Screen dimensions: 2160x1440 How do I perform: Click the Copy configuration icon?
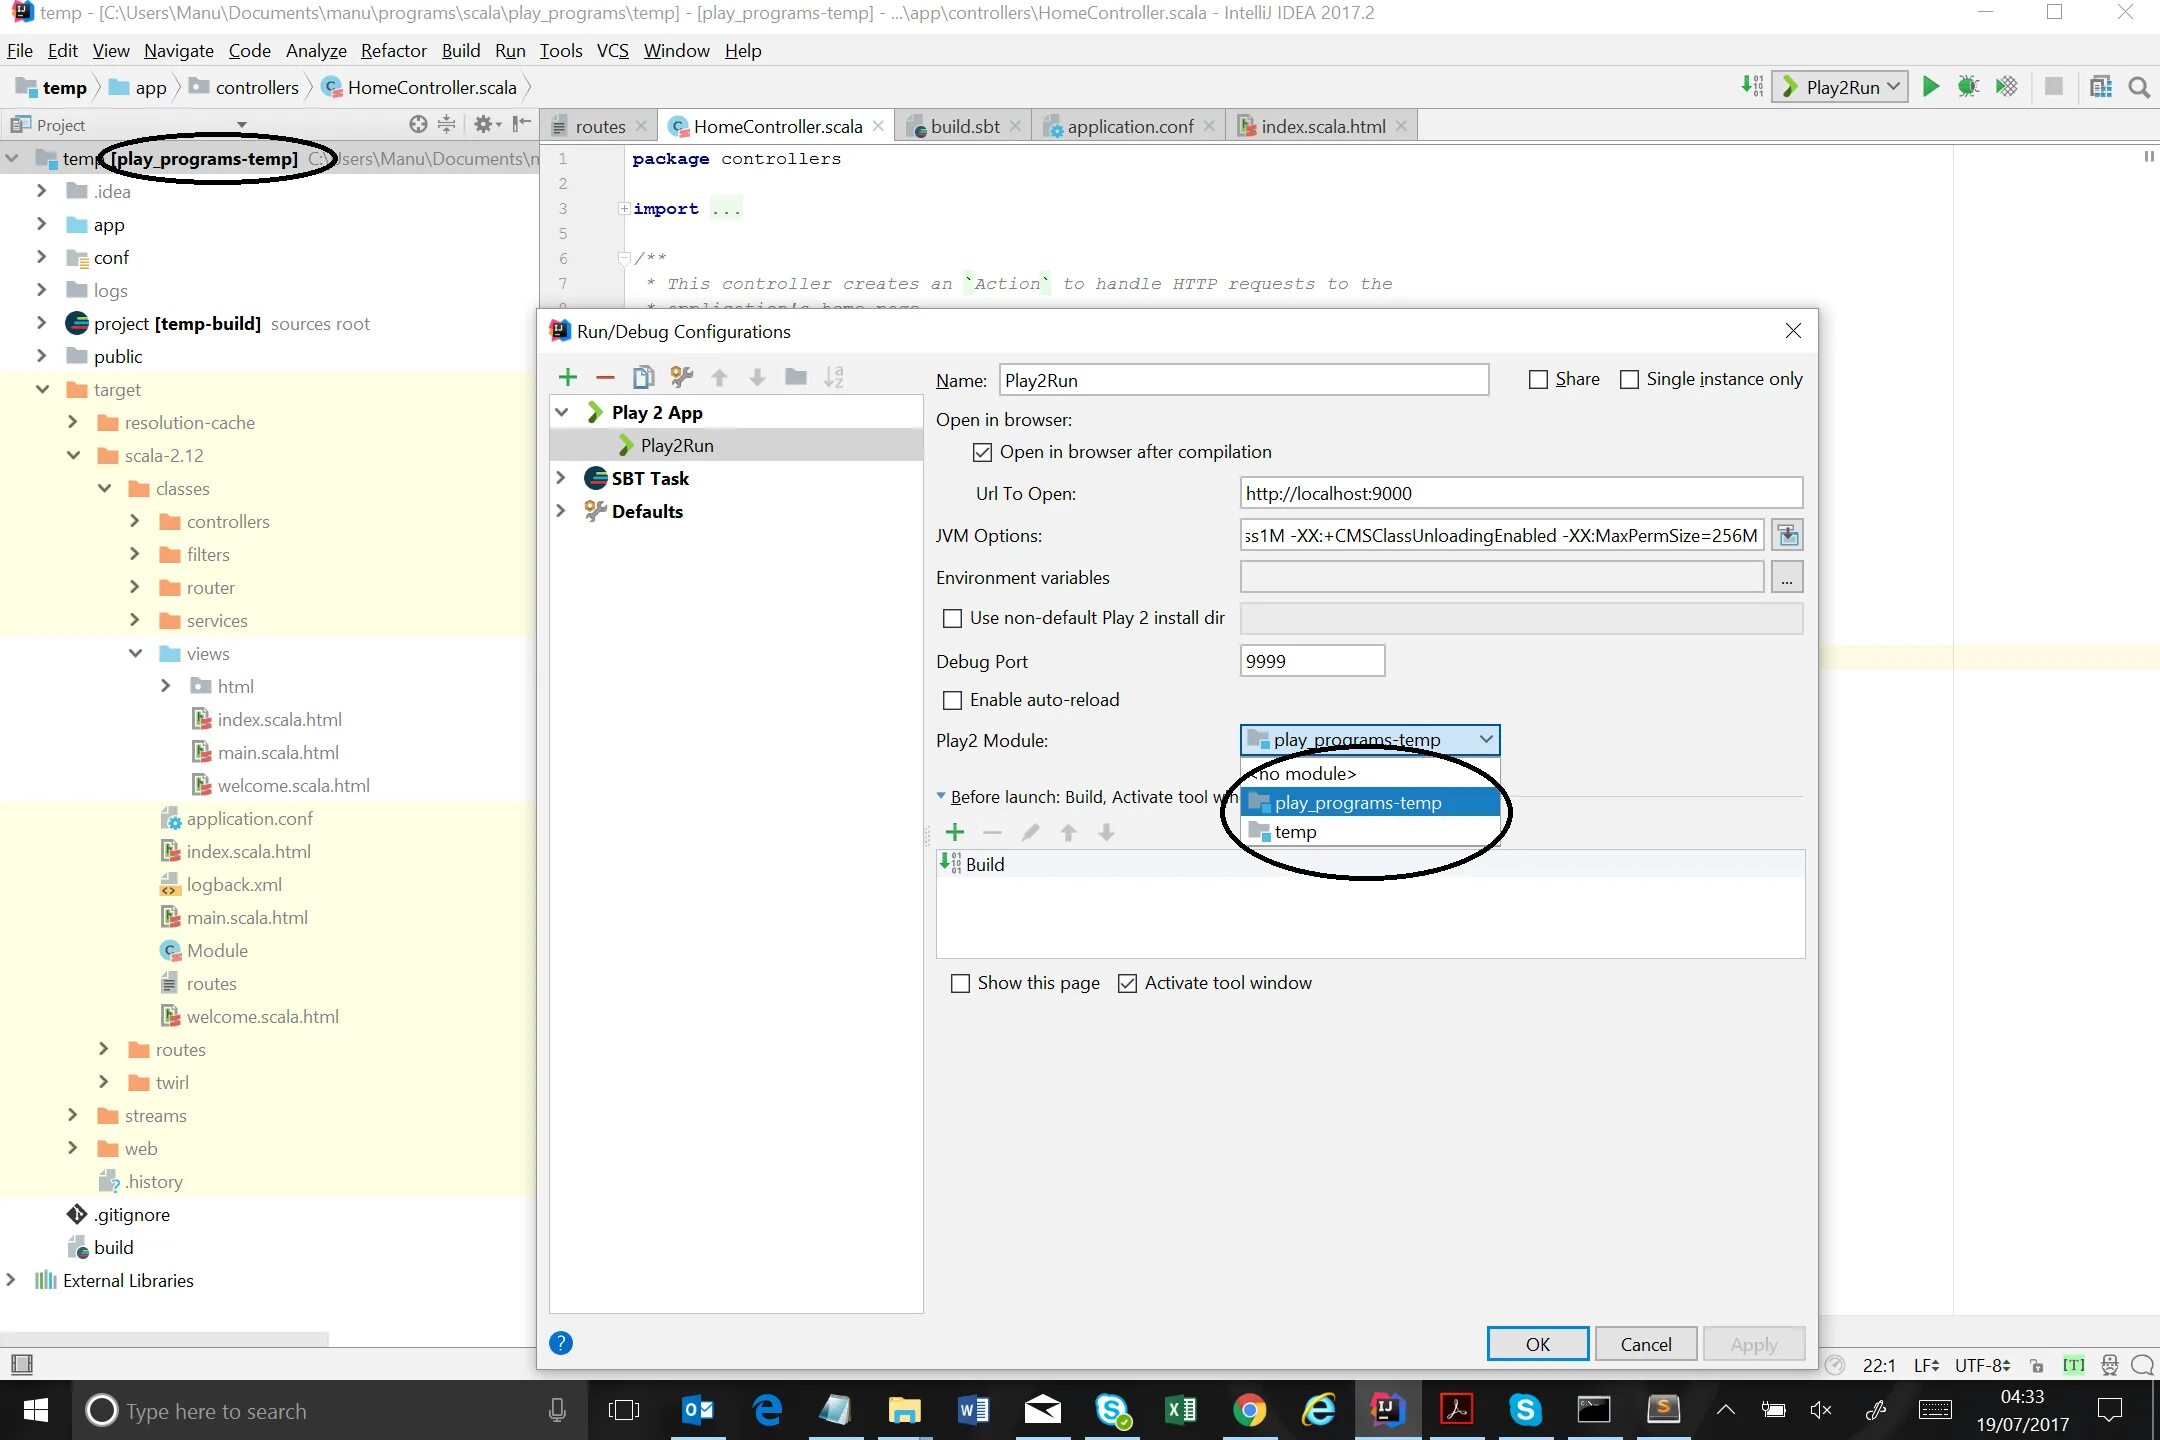coord(643,376)
